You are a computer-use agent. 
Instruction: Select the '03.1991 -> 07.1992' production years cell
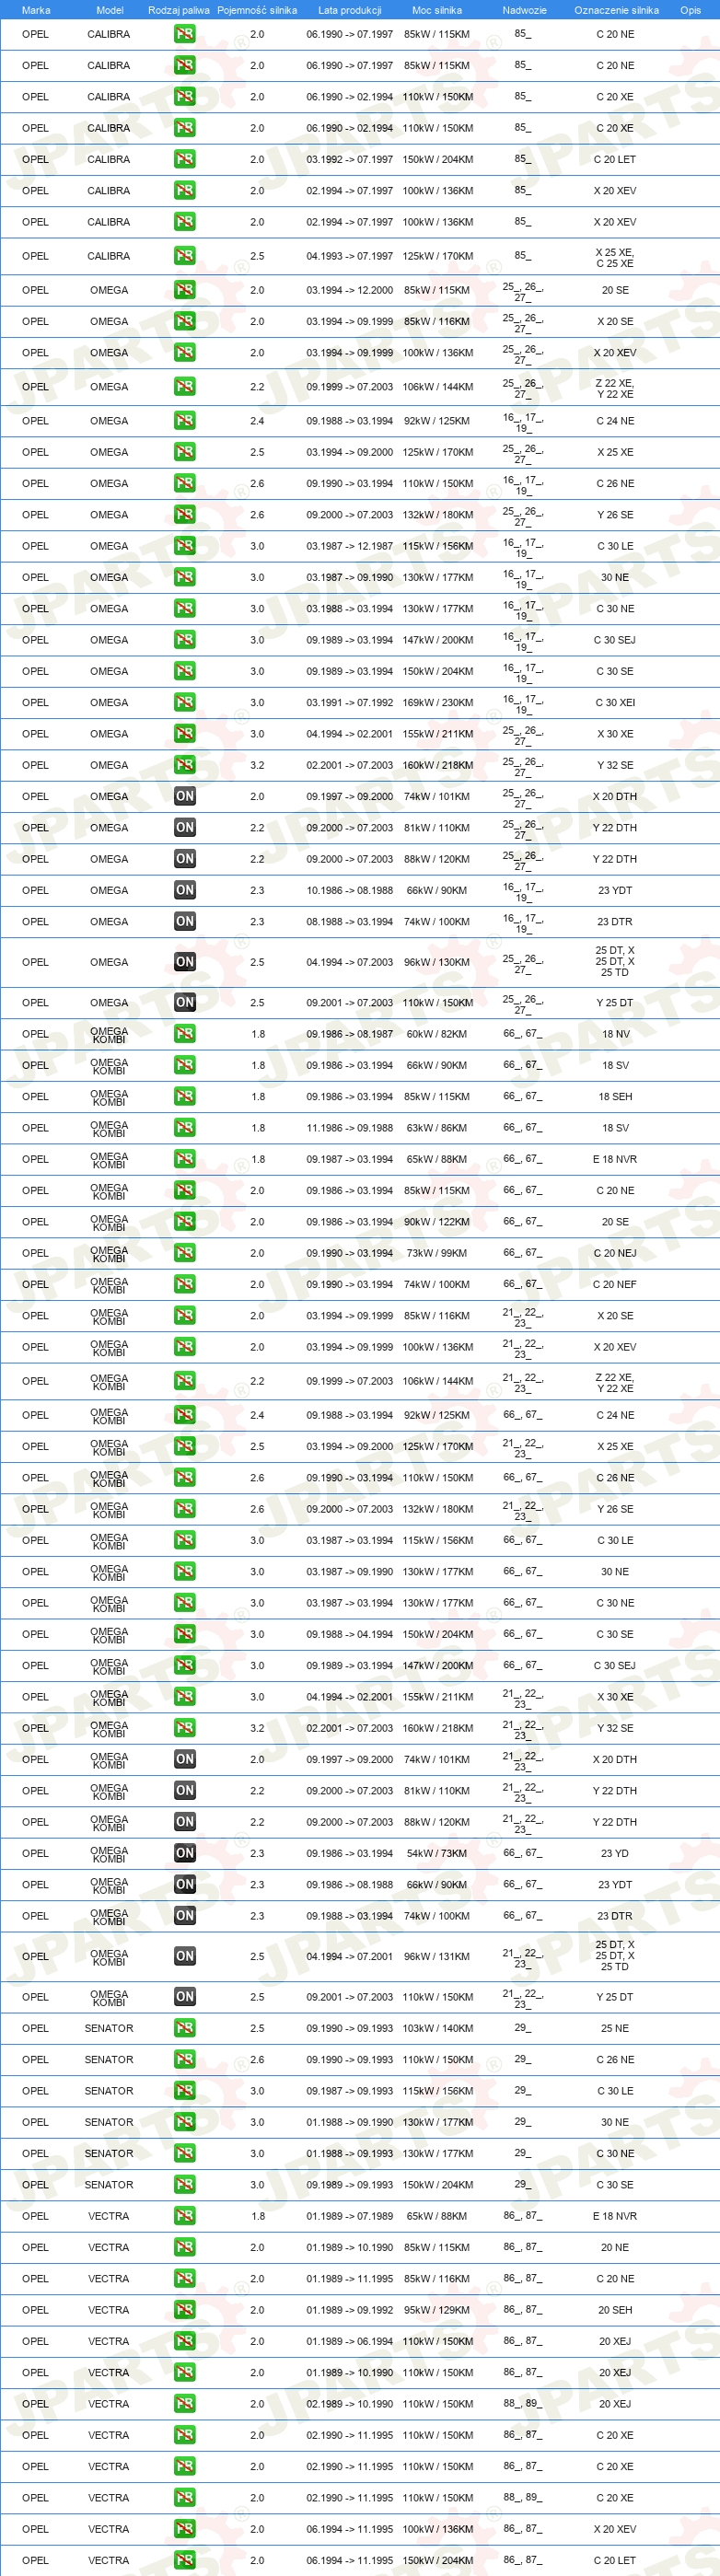[x=350, y=703]
